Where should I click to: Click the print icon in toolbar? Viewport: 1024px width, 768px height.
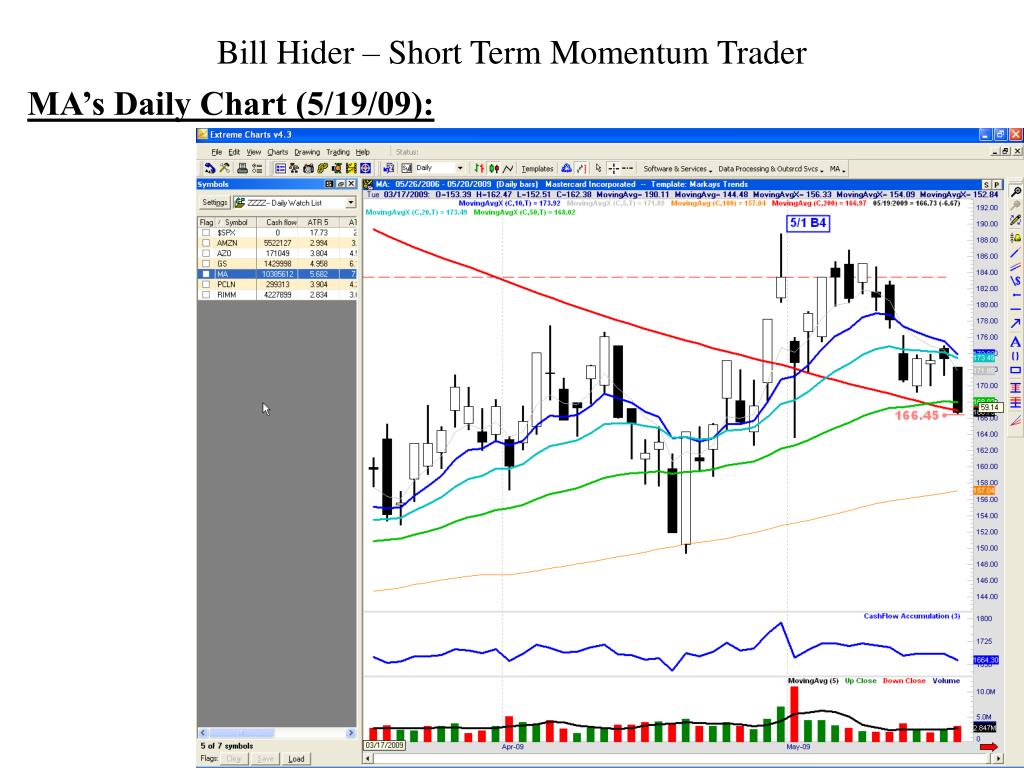point(242,168)
